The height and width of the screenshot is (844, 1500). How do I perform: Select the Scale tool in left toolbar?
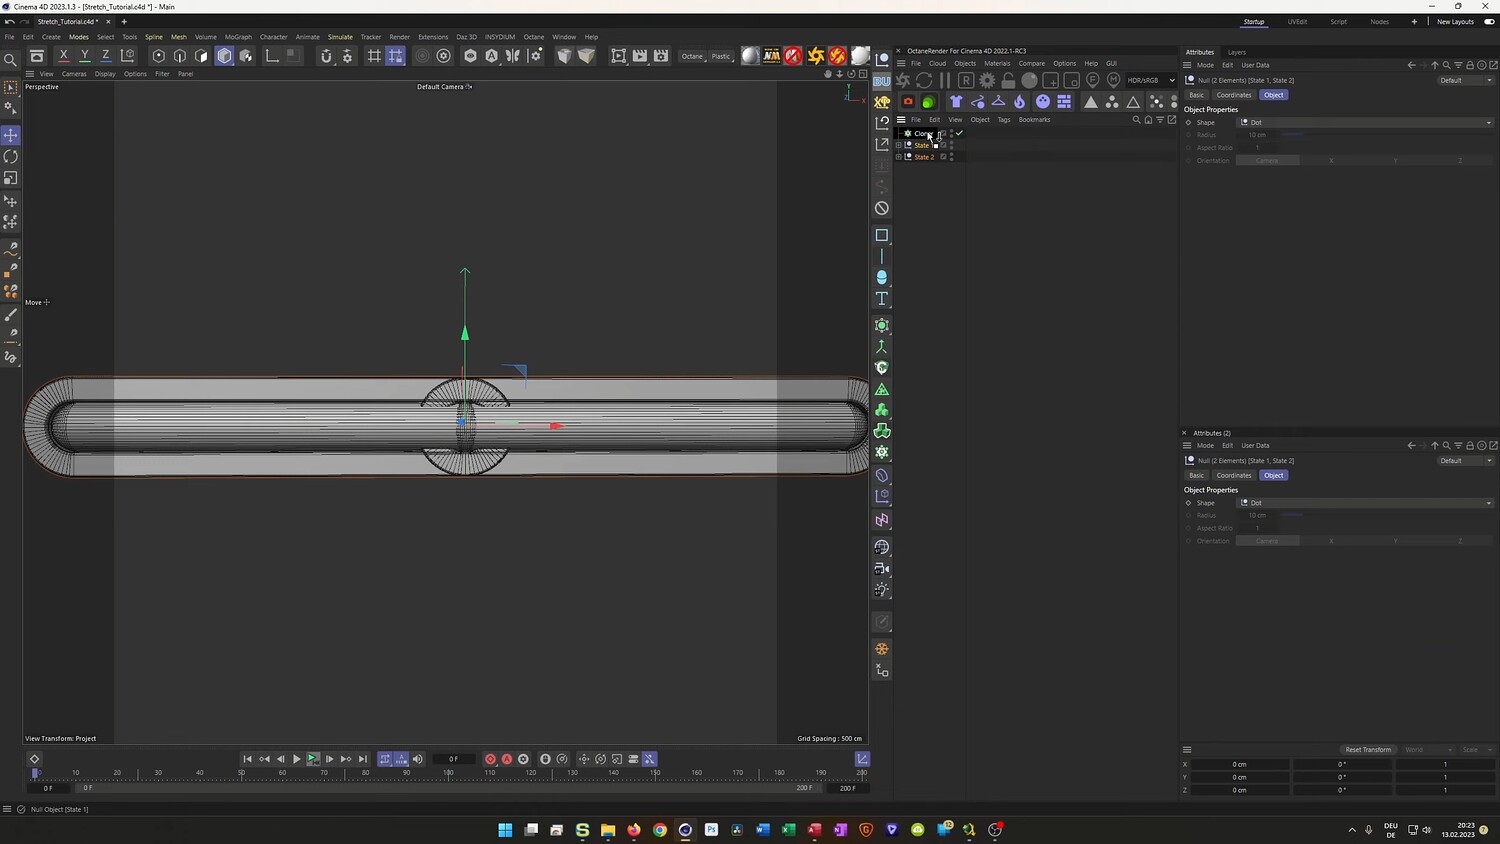click(11, 178)
